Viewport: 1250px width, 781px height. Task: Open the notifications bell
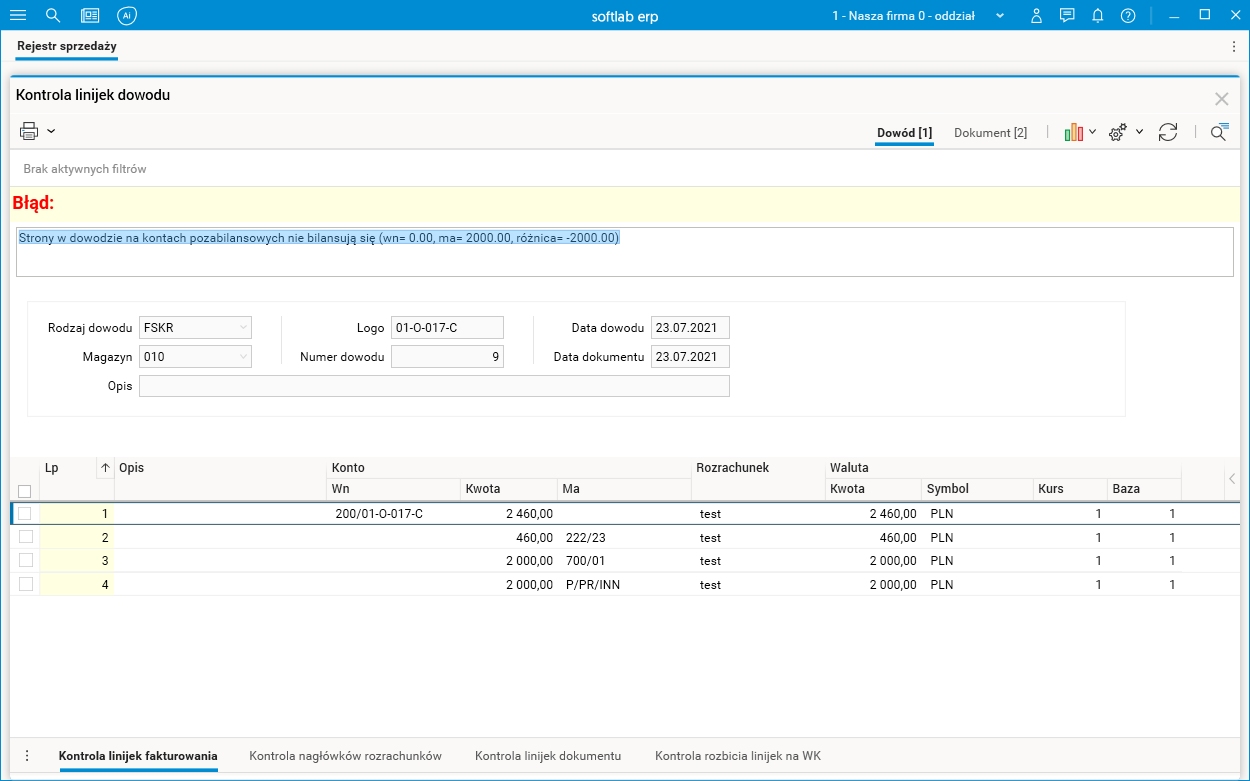click(x=1098, y=16)
